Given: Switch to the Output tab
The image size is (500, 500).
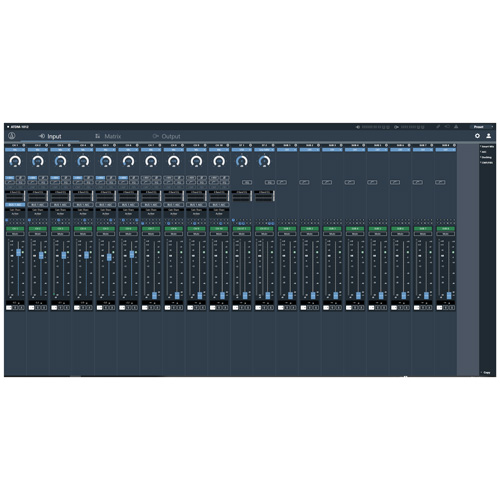Looking at the screenshot, I should [x=166, y=136].
